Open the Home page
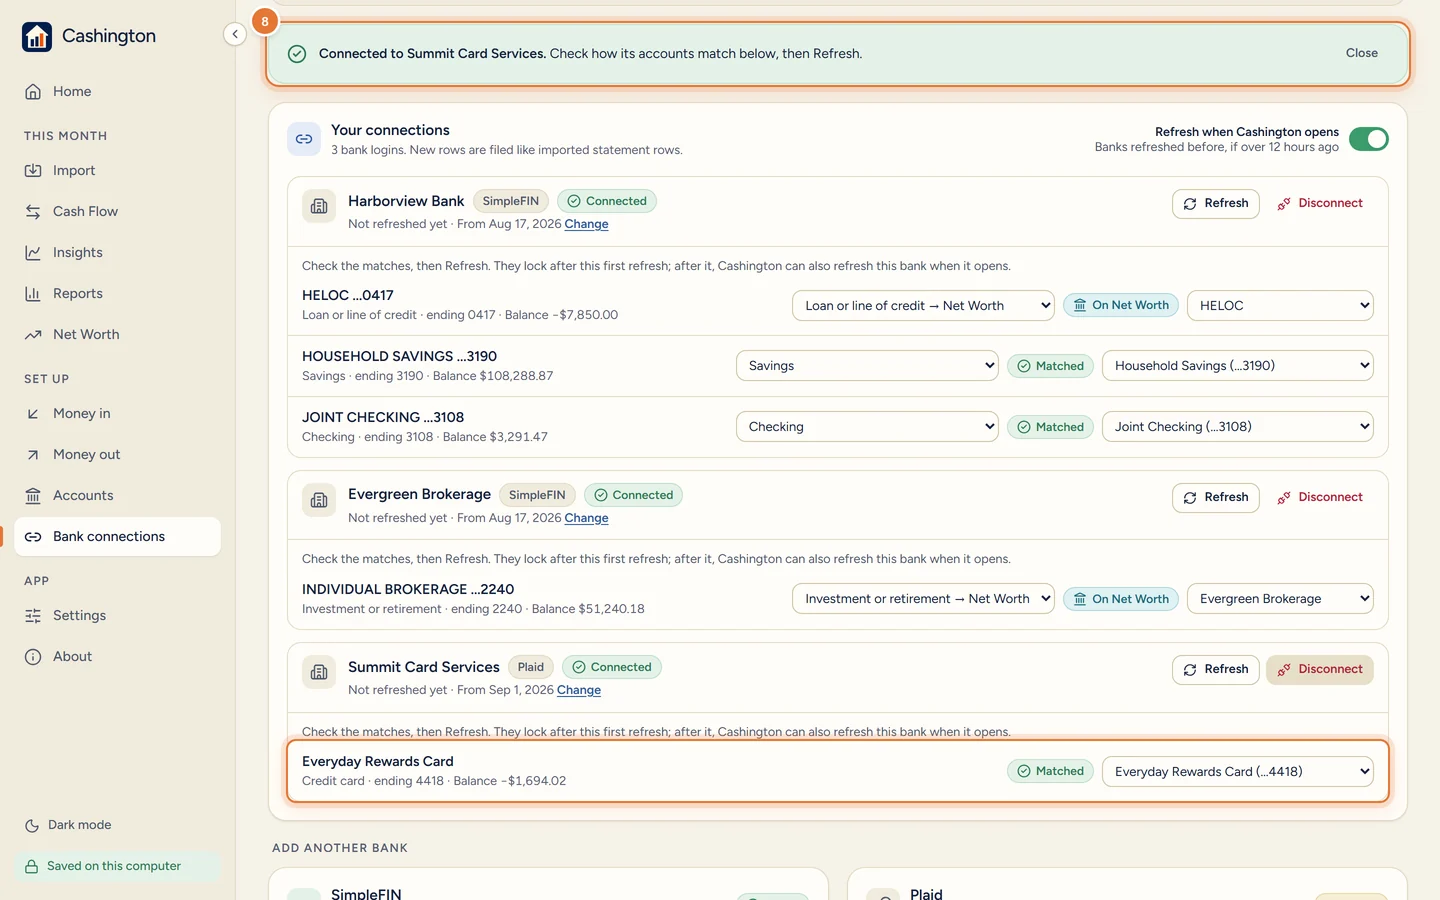This screenshot has width=1440, height=900. tap(117, 91)
